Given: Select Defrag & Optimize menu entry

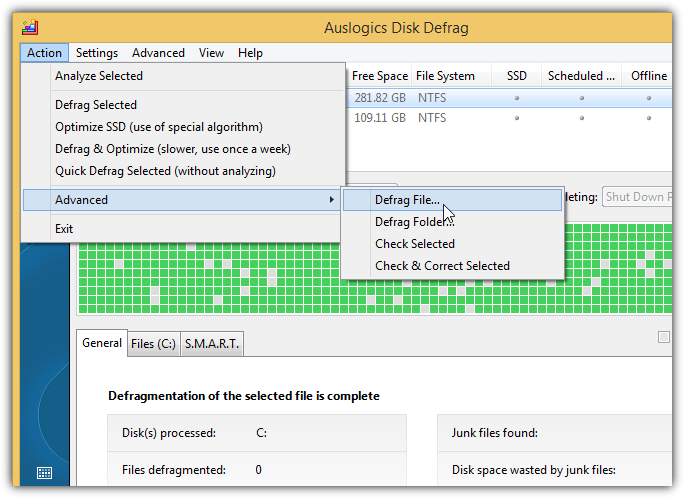Looking at the screenshot, I should pos(183,149).
